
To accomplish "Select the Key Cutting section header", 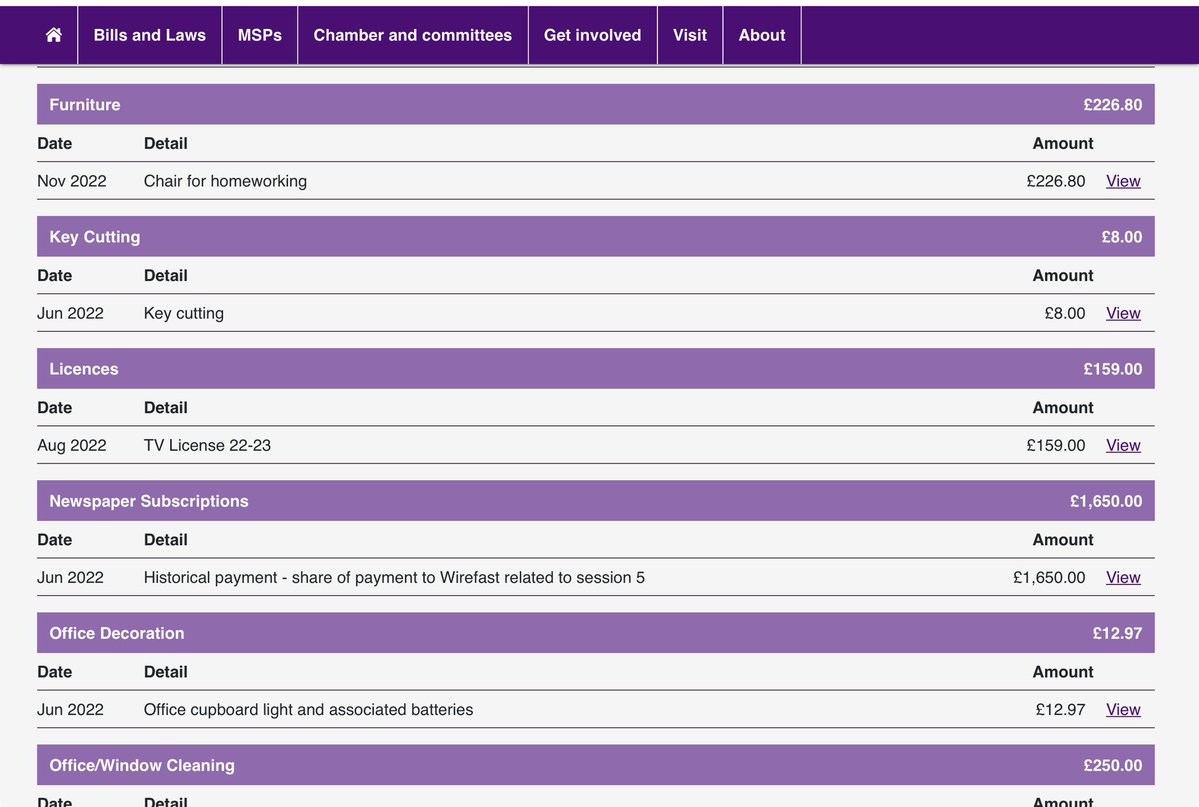I will [596, 237].
